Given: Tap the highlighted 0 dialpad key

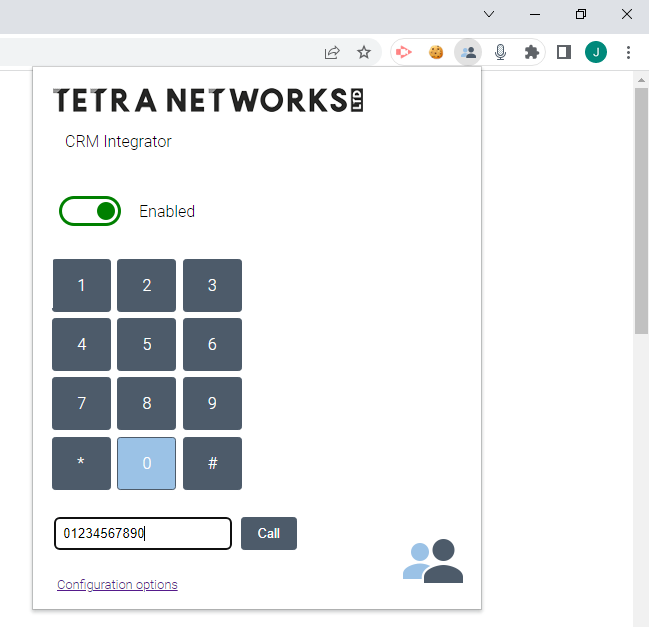Looking at the screenshot, I should pos(147,463).
